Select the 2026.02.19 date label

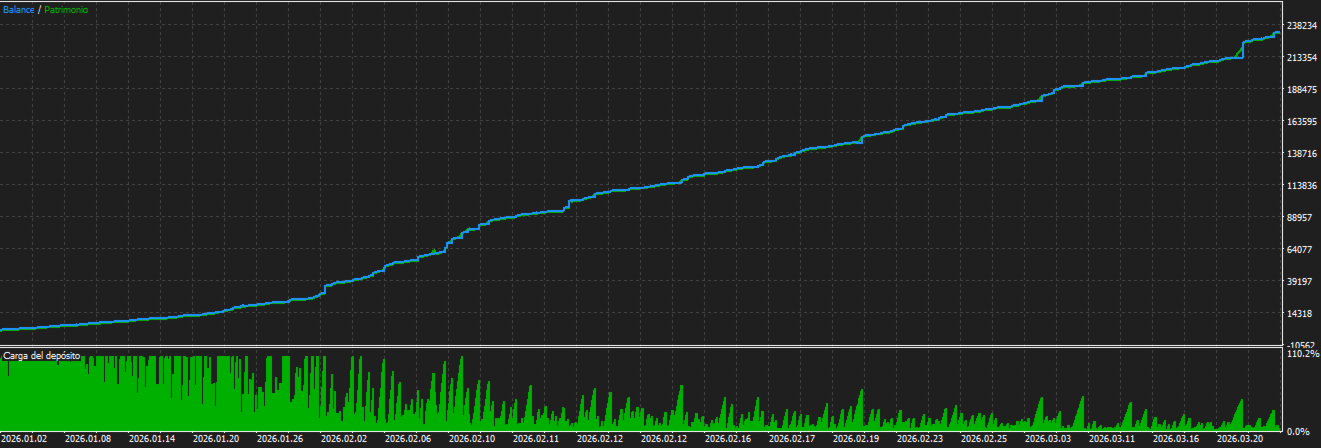coord(856,438)
